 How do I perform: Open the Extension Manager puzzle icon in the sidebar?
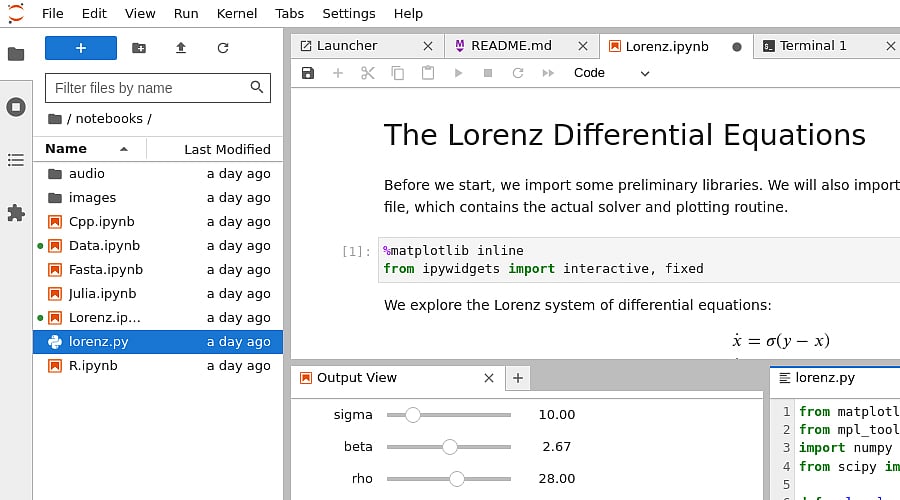pyautogui.click(x=16, y=212)
